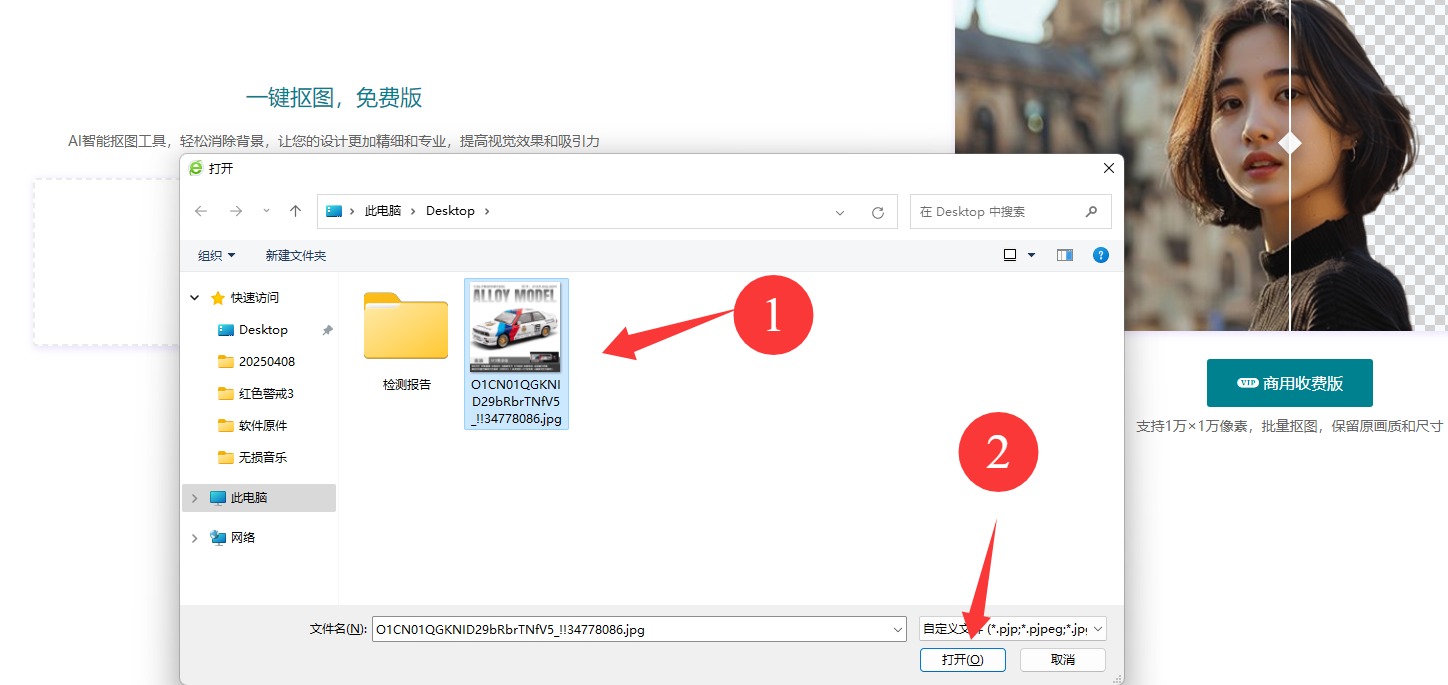1448x685 pixels.
Task: Refresh the Desktop folder listing
Action: [878, 212]
